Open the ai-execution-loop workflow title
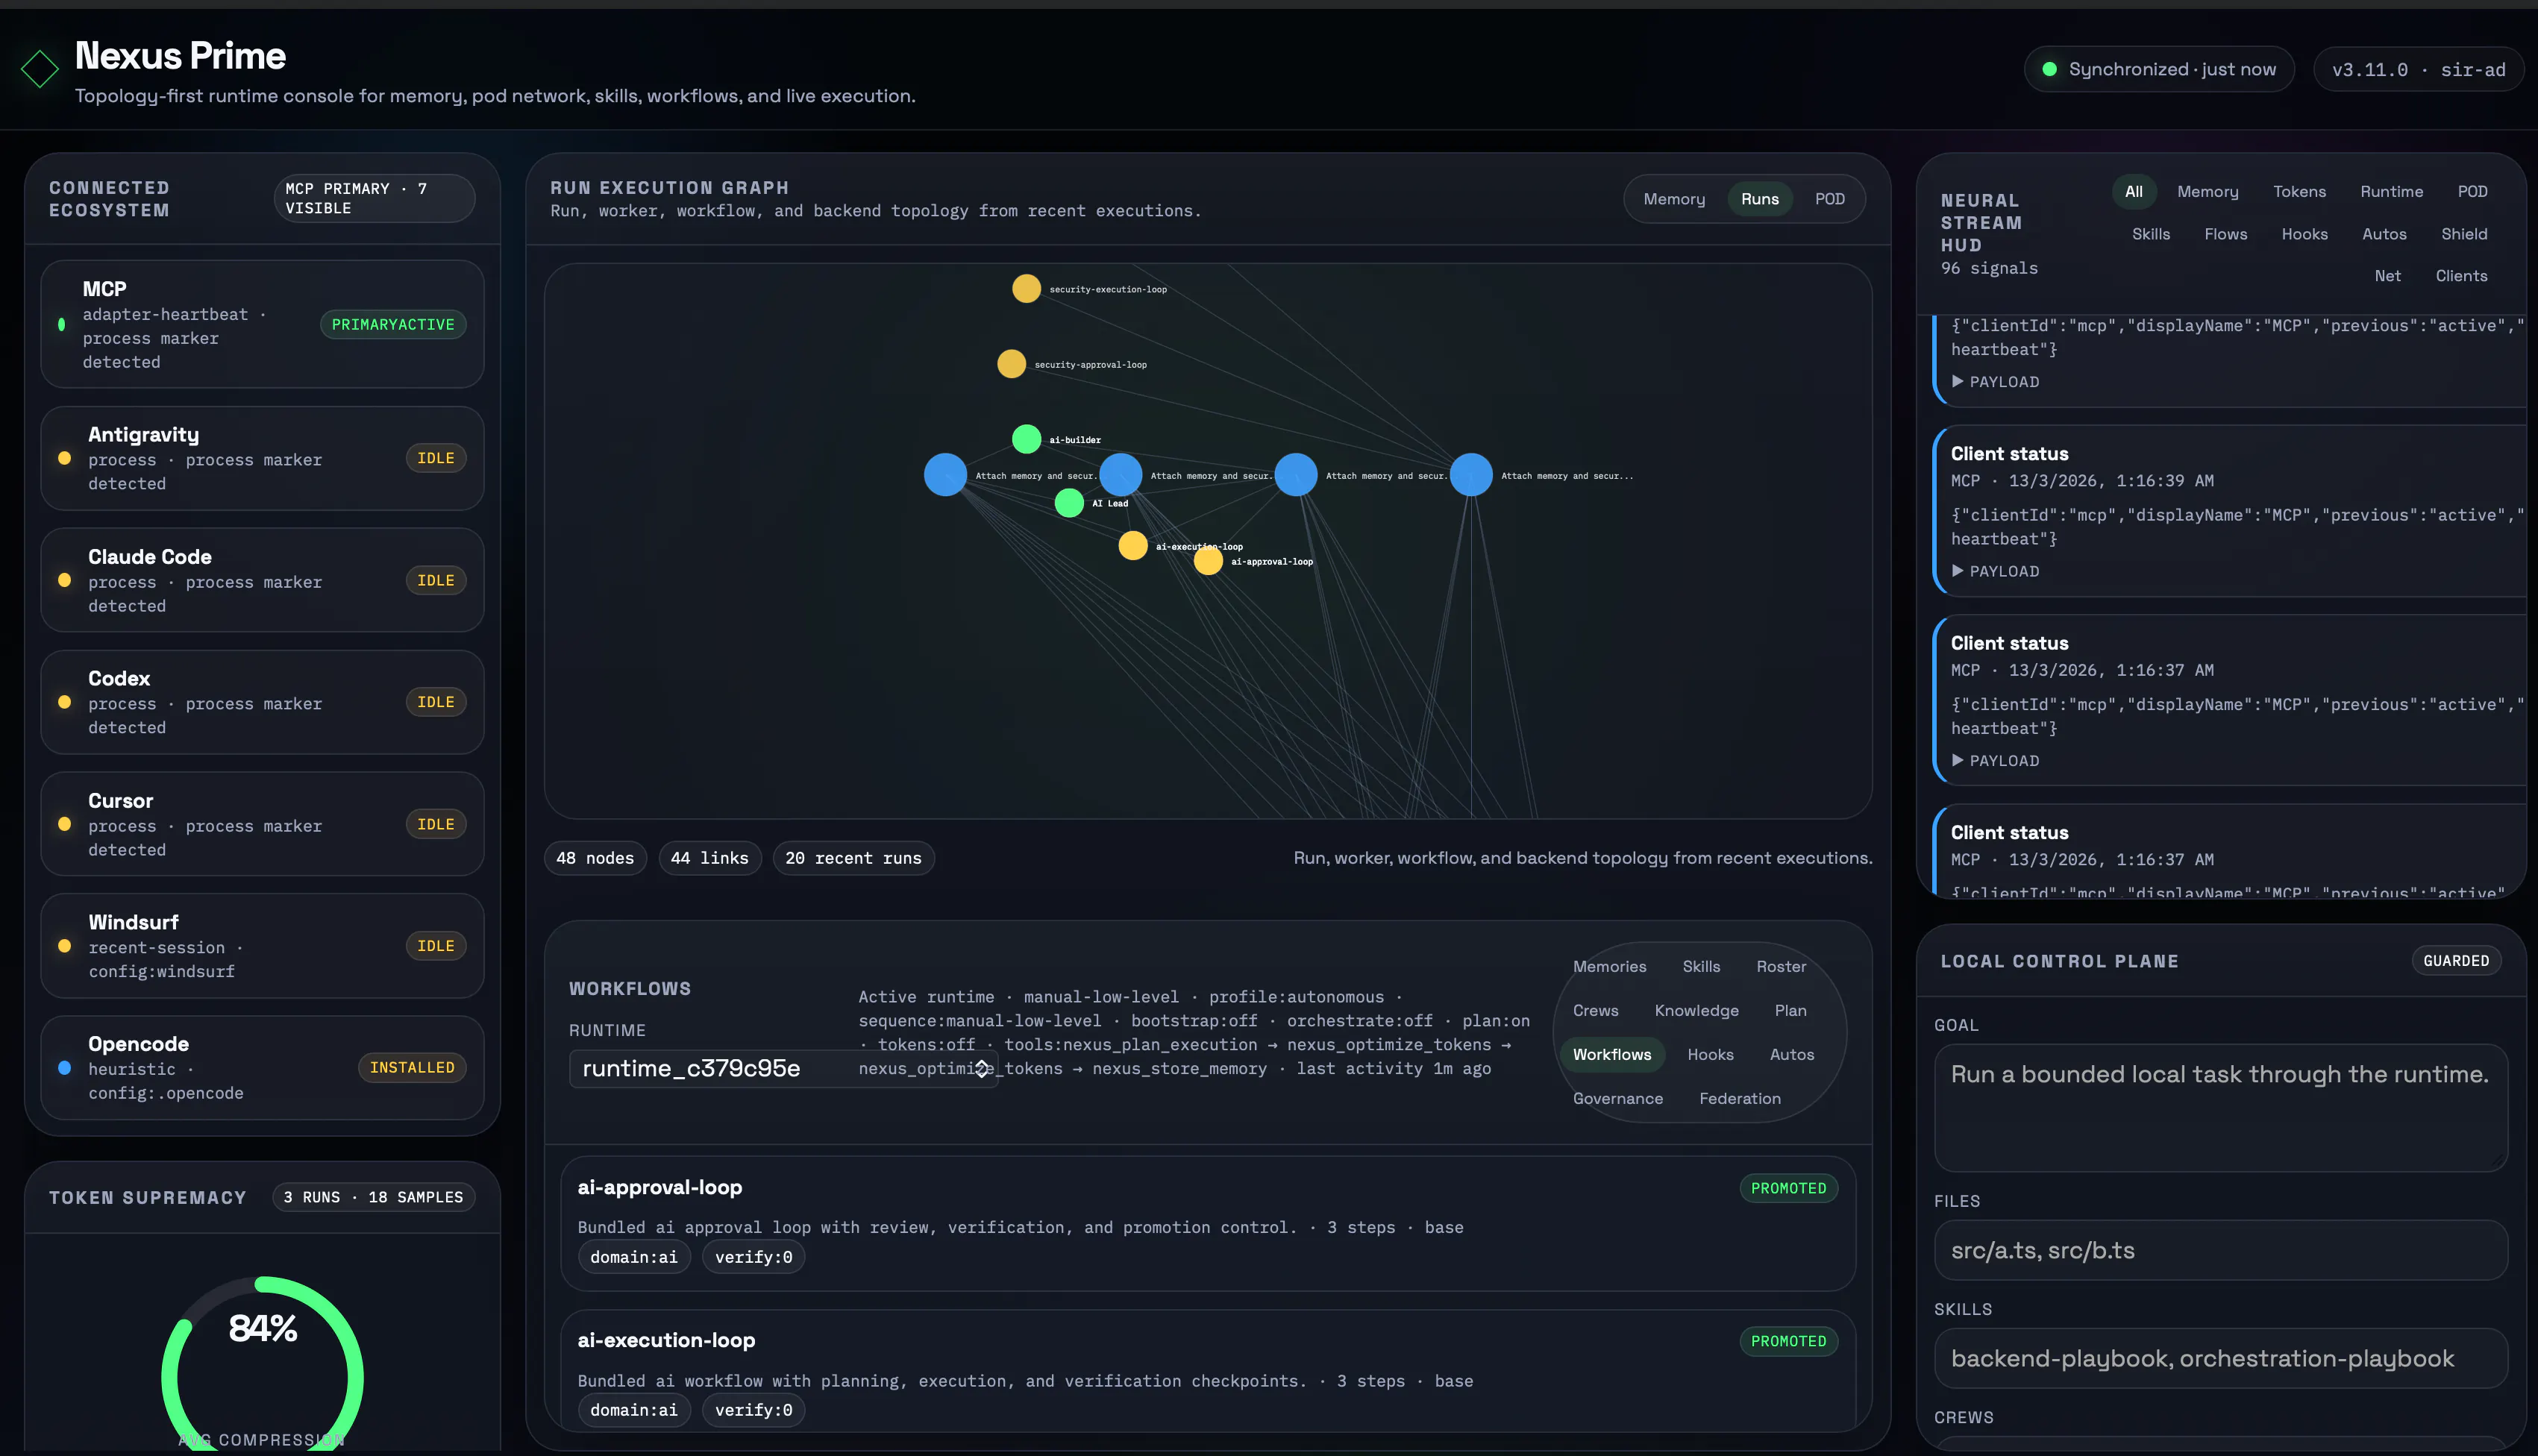 click(x=666, y=1341)
